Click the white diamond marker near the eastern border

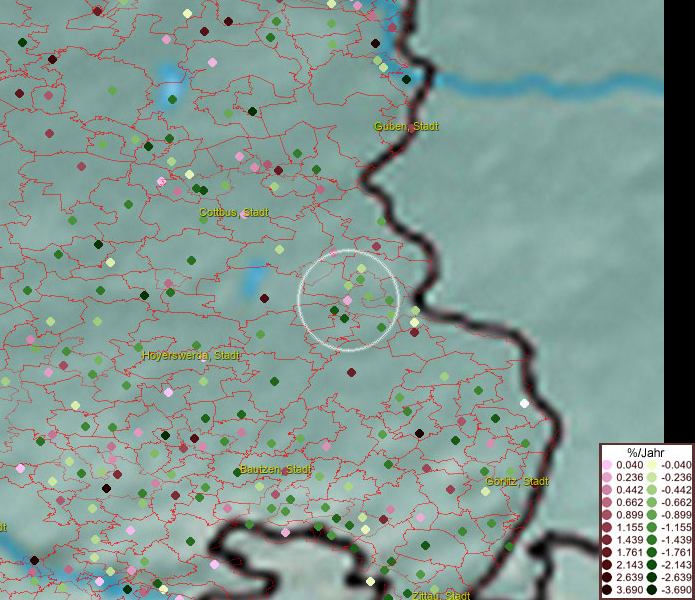(x=524, y=403)
